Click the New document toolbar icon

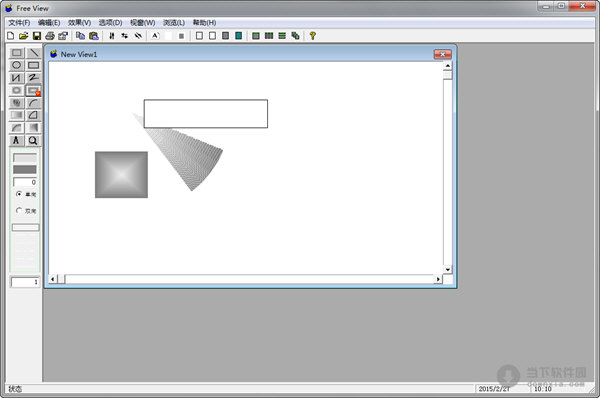[11, 36]
